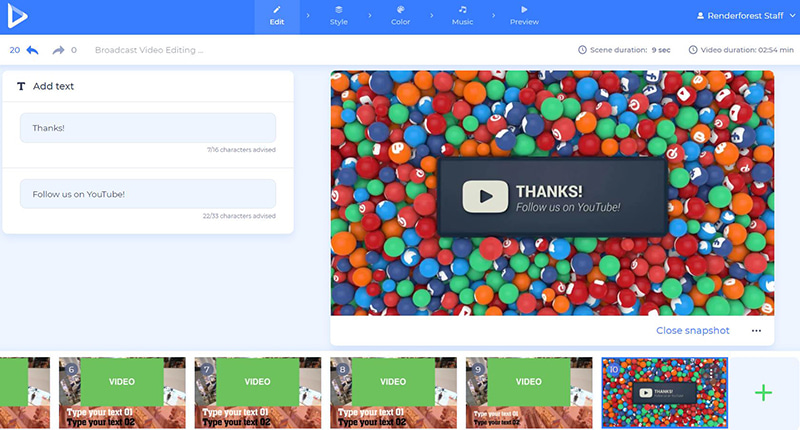This screenshot has height=430, width=800.
Task: Open the Edit step tab
Action: [x=277, y=16]
